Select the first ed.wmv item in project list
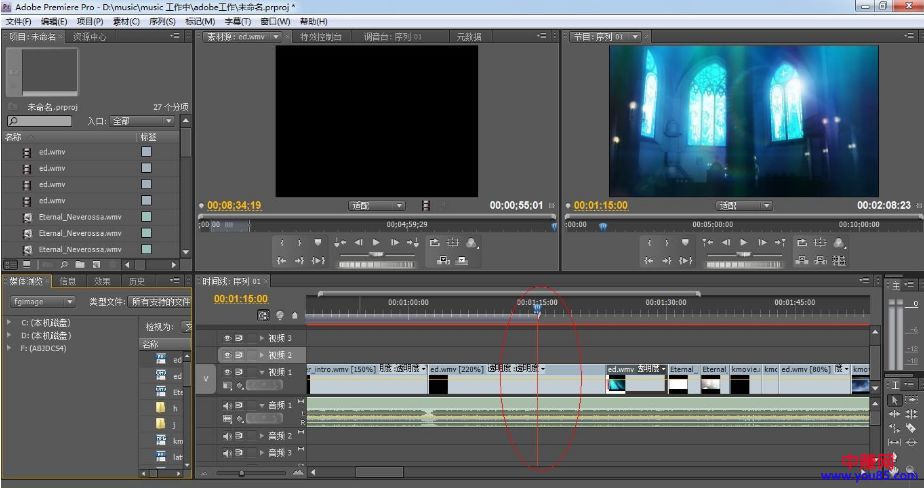 tap(52, 152)
